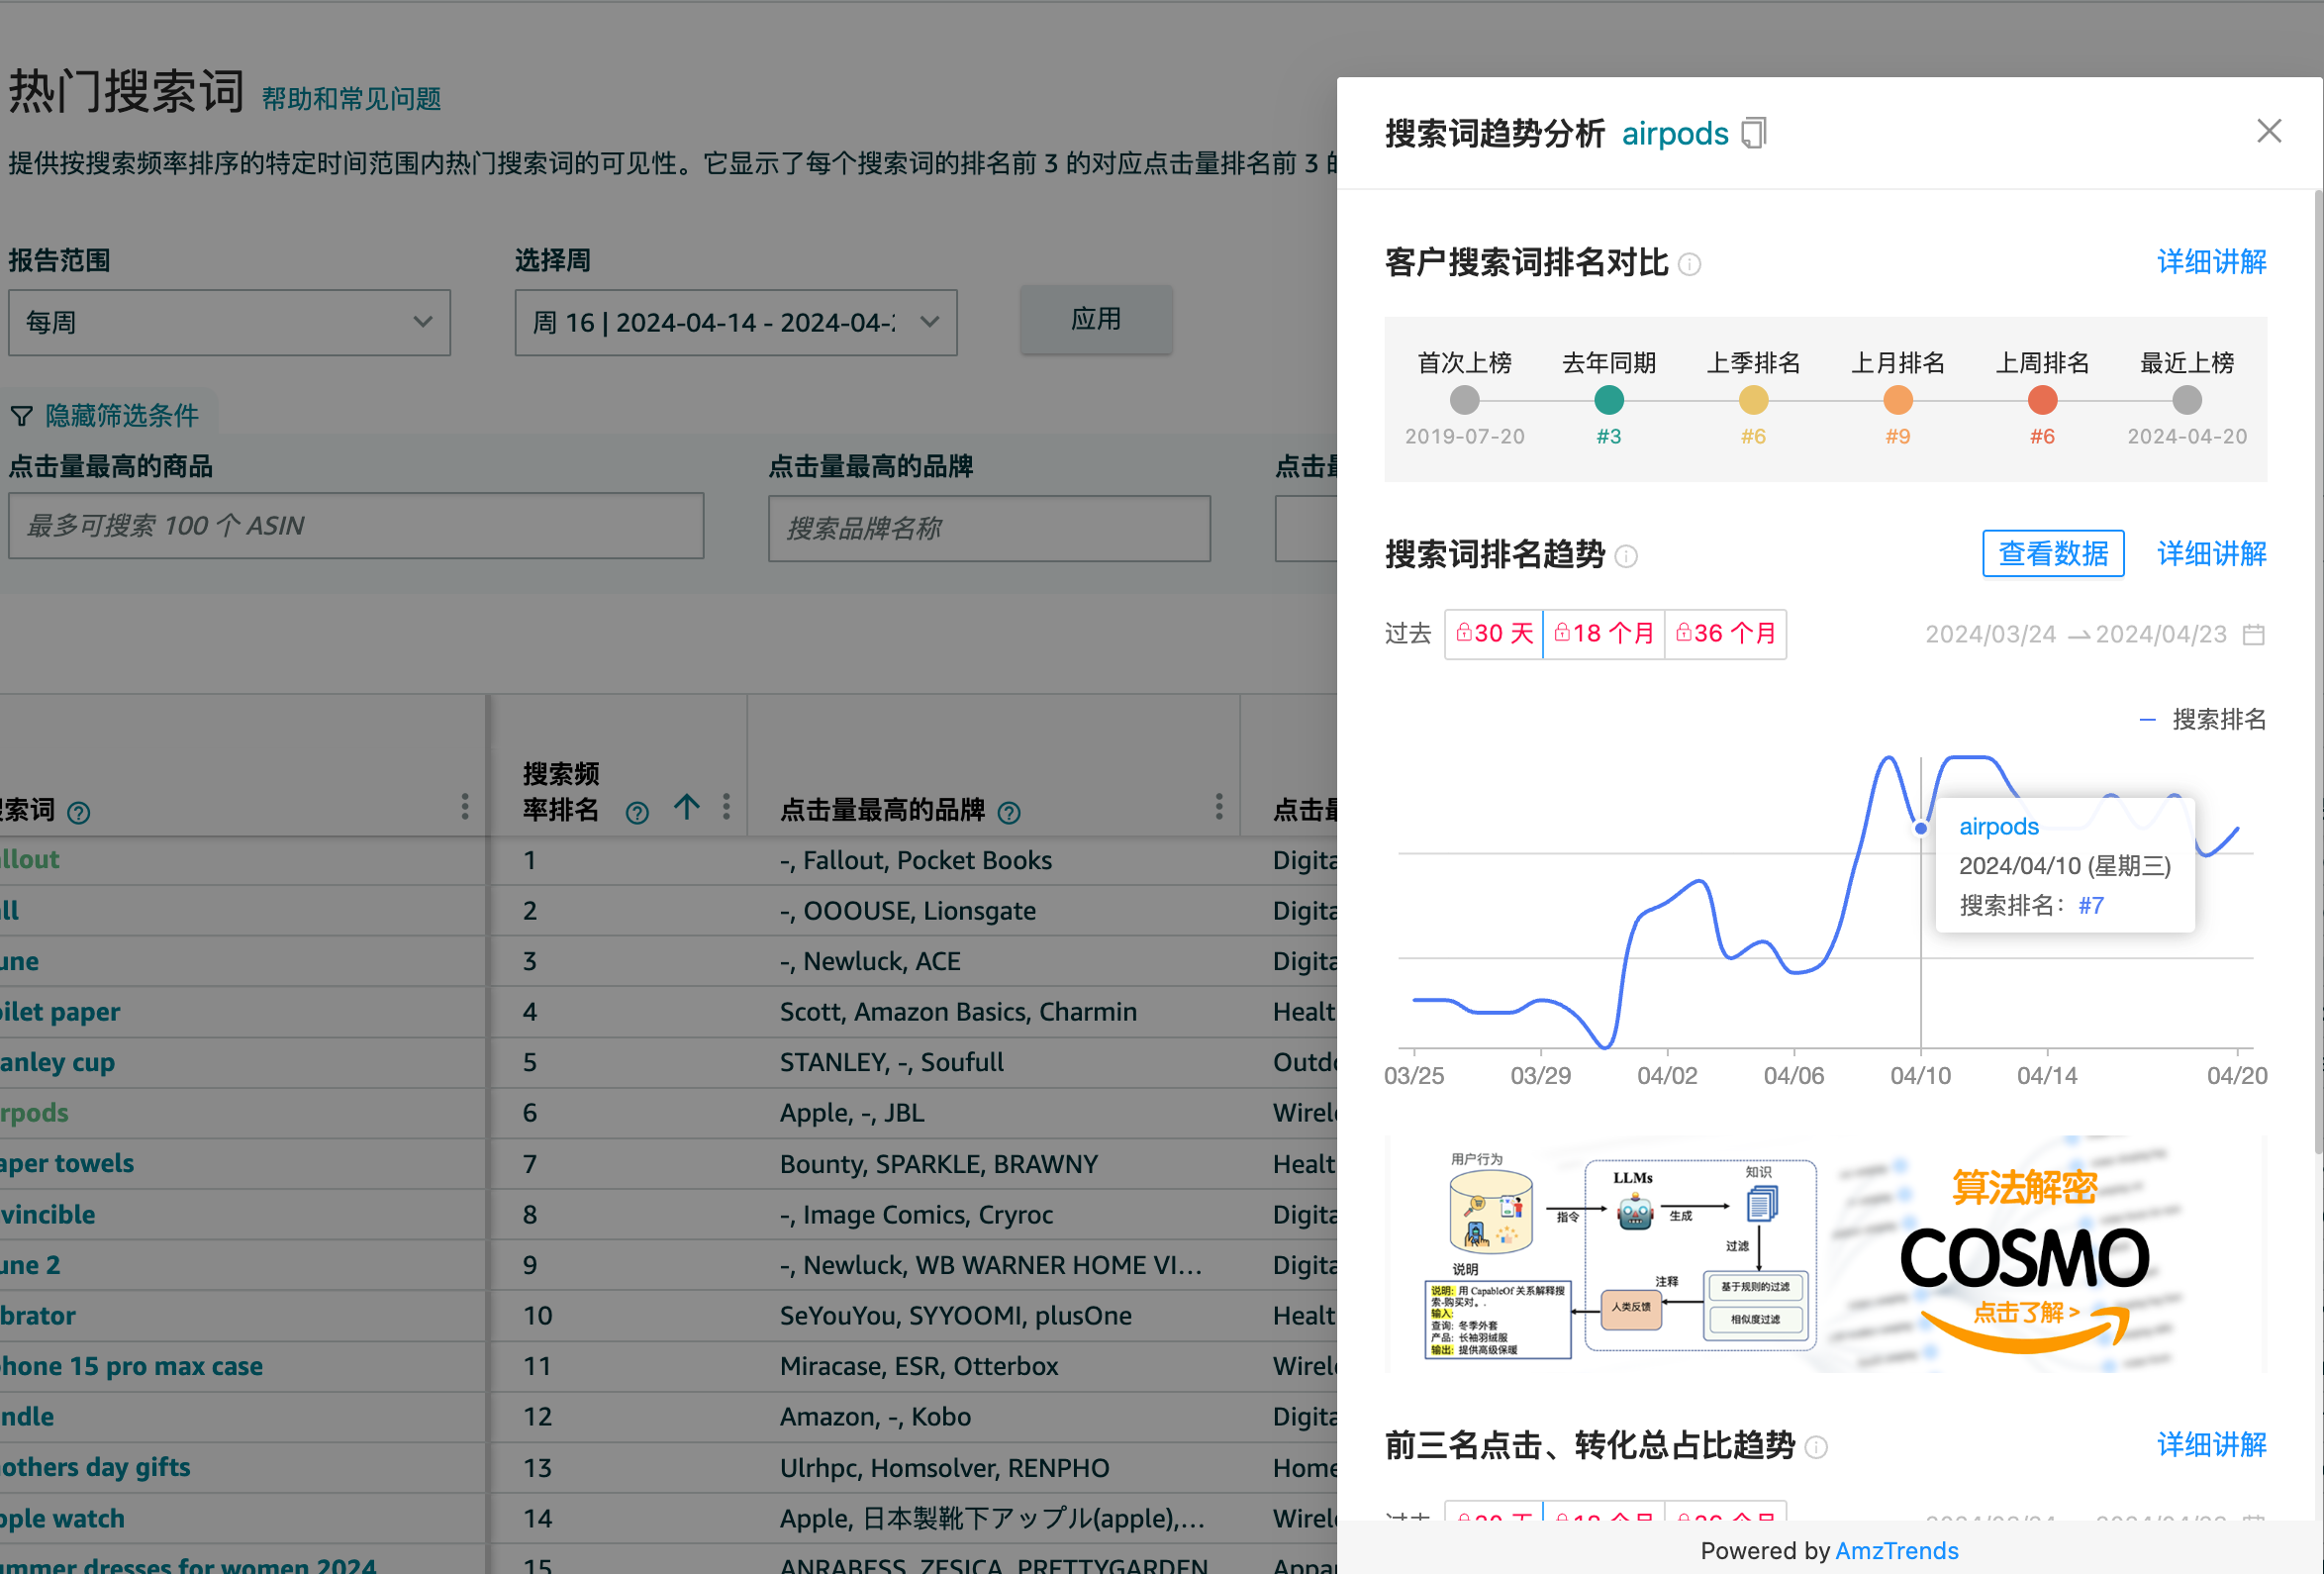Click the 查看数据 button
Viewport: 2324px width, 1574px height.
pos(2053,553)
